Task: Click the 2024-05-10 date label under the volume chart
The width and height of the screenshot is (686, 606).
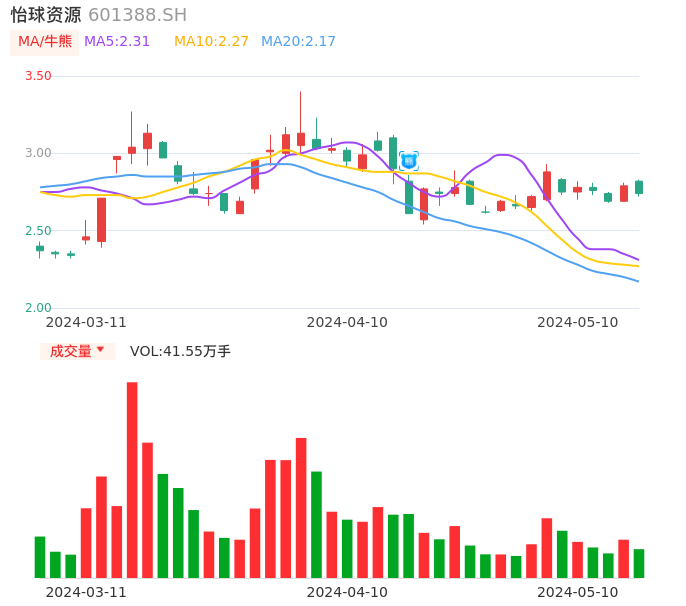Action: [x=578, y=592]
